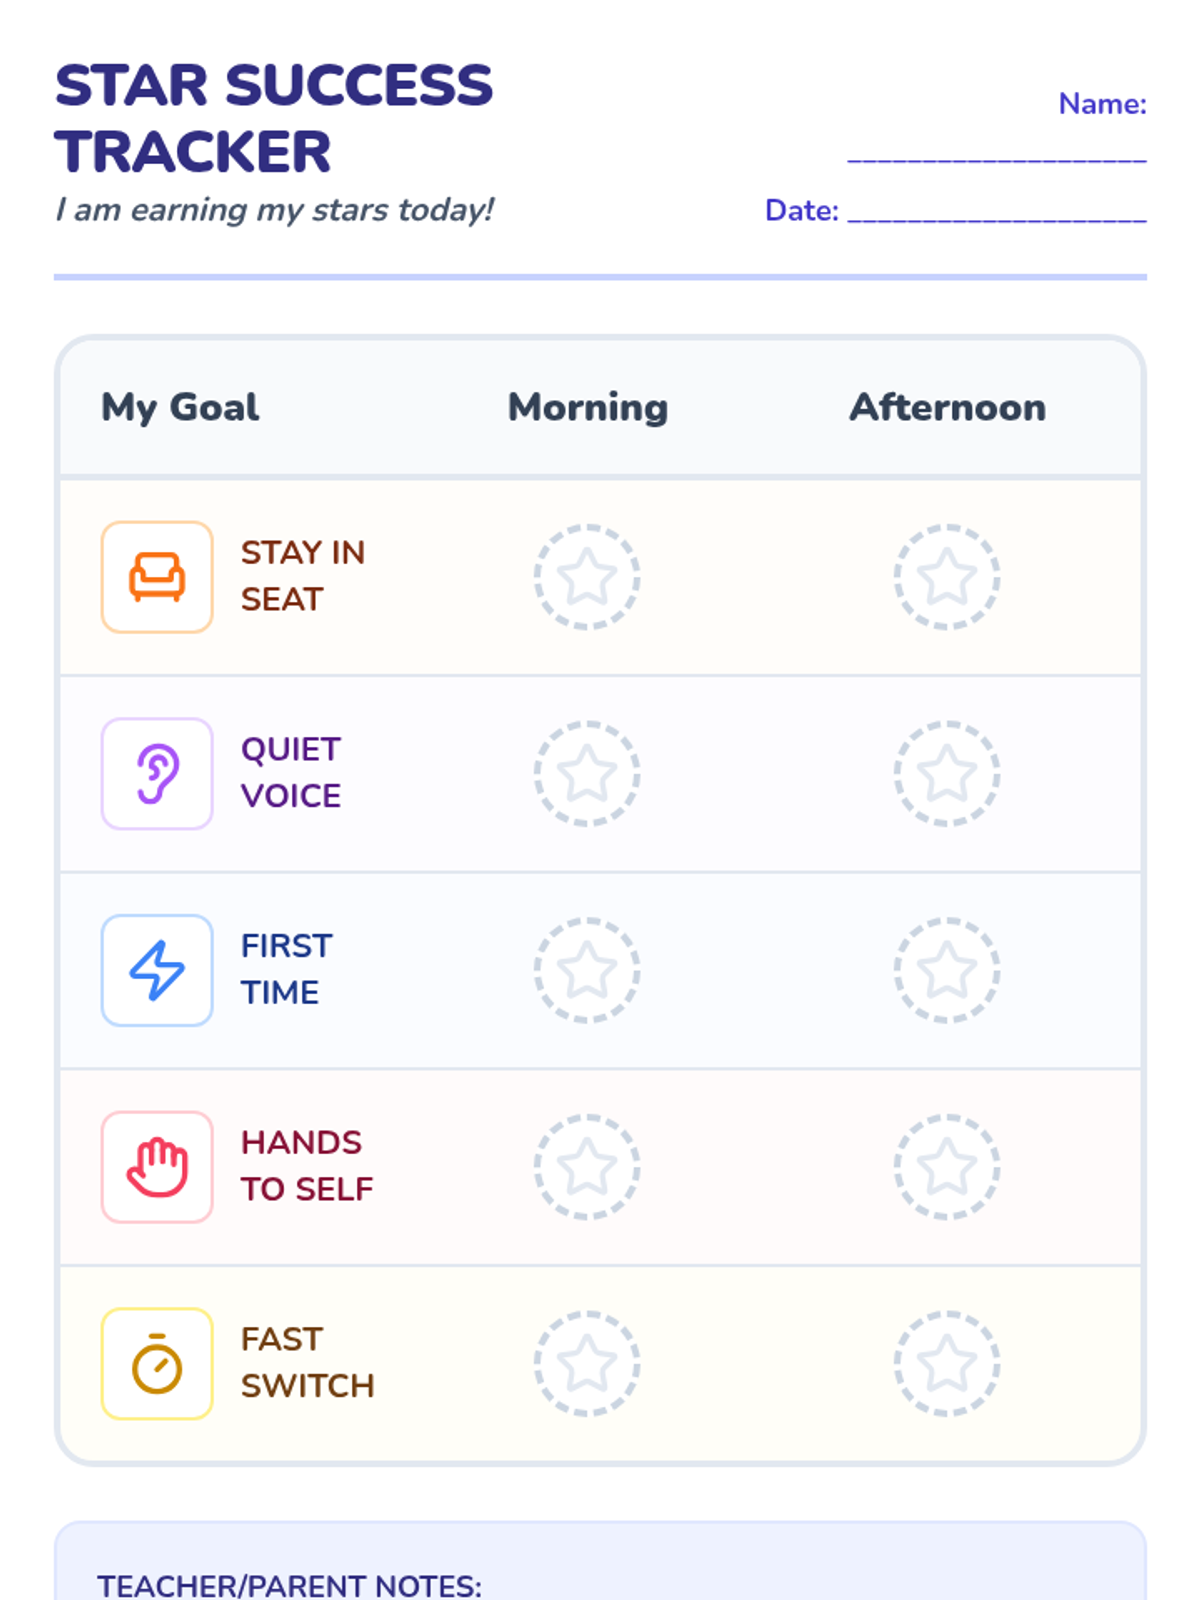Click the Date line field
Screen dimensions: 1200x1600
pos(996,210)
